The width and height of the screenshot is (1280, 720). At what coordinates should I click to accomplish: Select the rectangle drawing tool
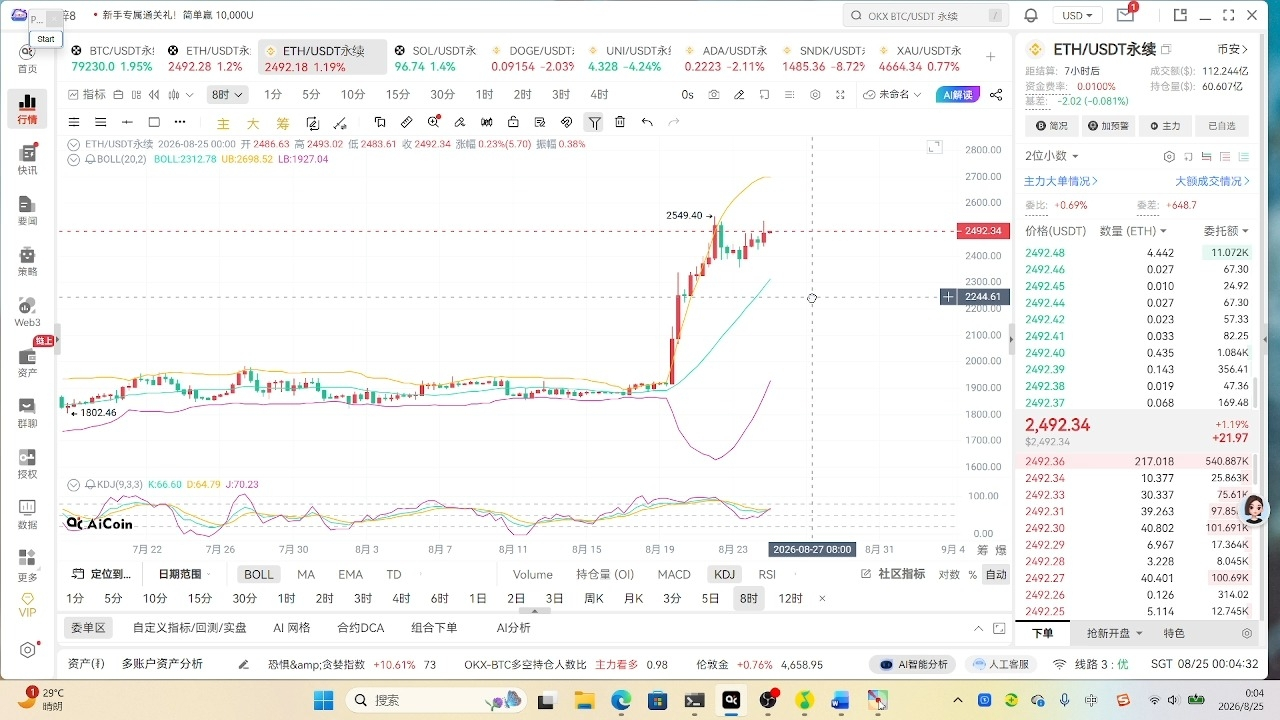pyautogui.click(x=154, y=122)
